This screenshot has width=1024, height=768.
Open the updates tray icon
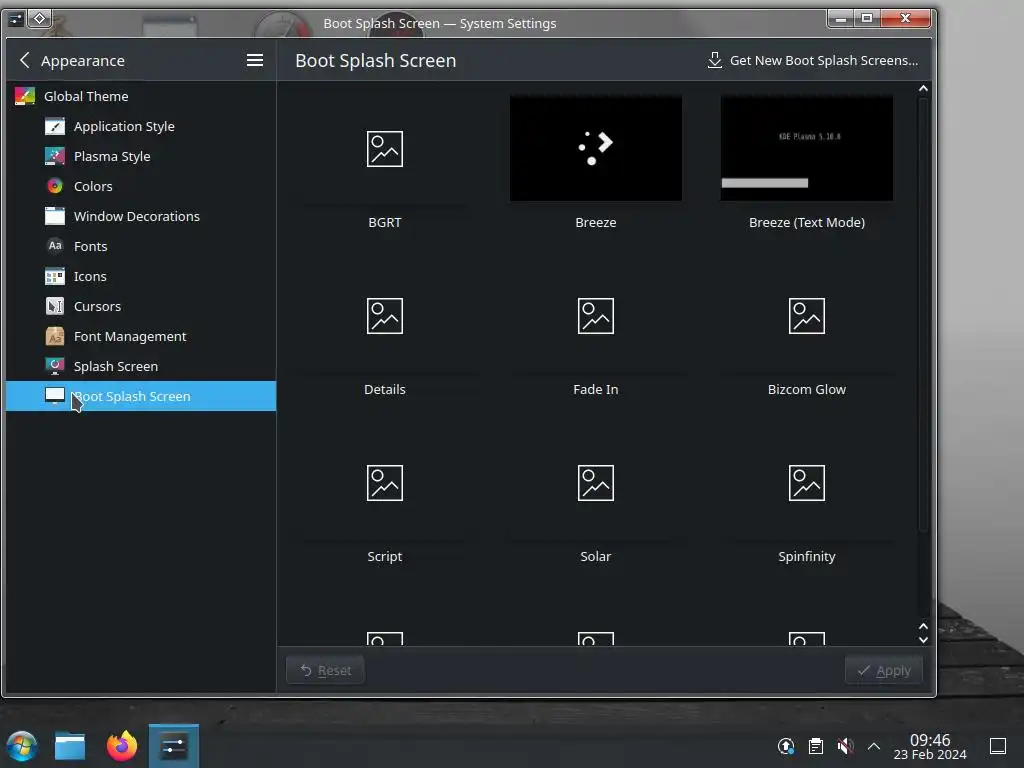click(786, 746)
